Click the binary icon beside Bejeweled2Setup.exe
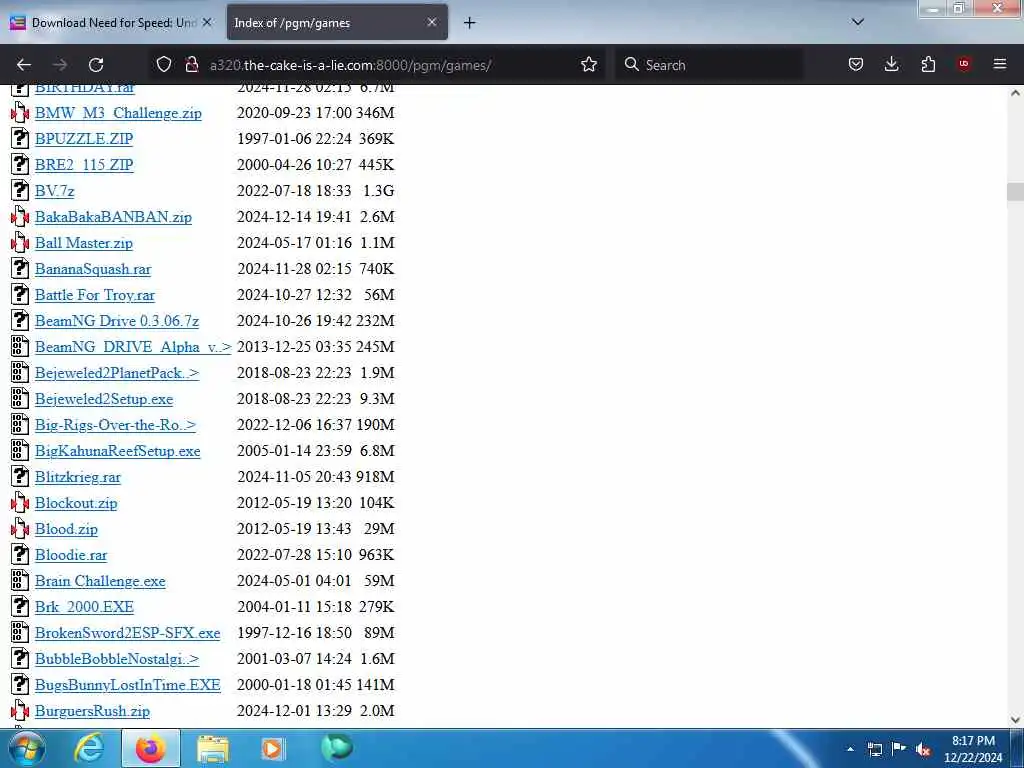The image size is (1024, 768). tap(20, 398)
